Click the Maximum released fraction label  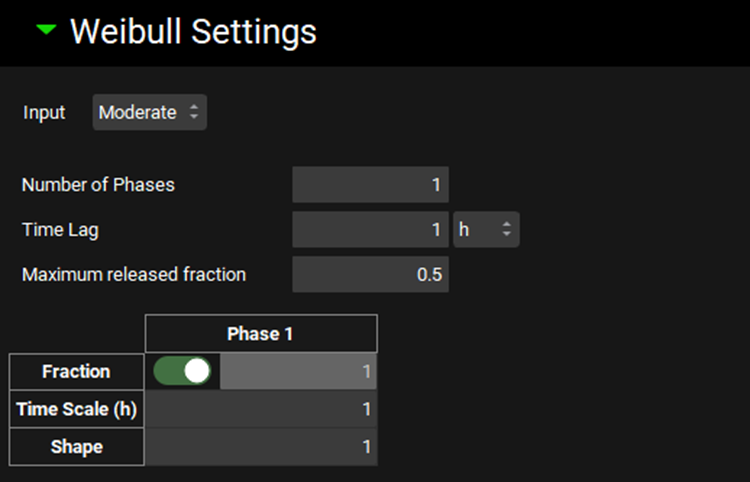pyautogui.click(x=134, y=275)
